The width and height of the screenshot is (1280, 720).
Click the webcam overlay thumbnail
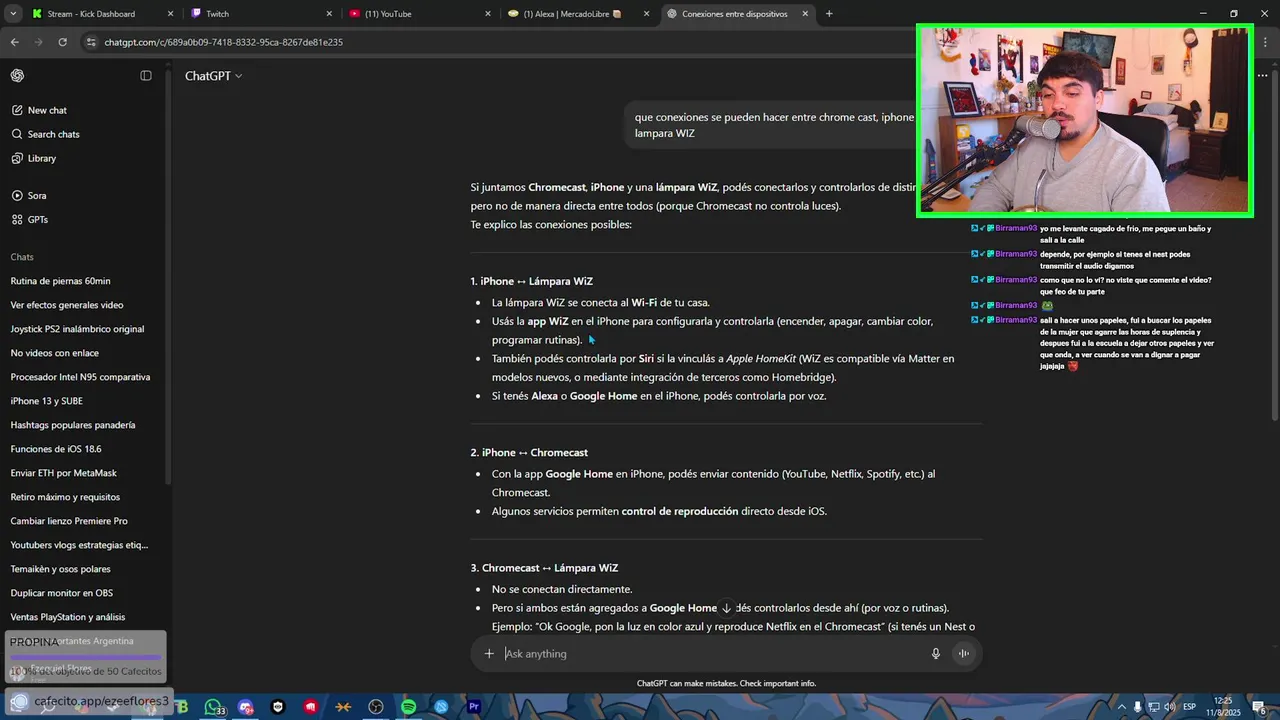[1085, 121]
